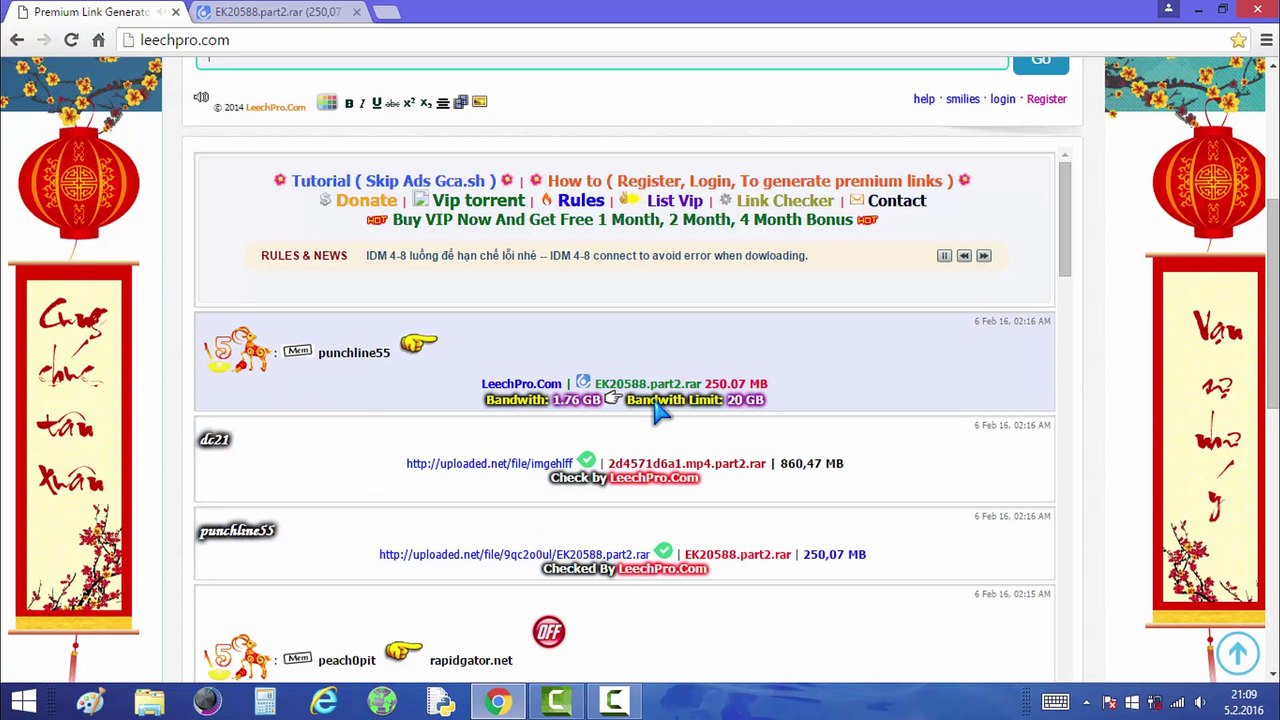The height and width of the screenshot is (720, 1280).
Task: Open the List Vip menu link
Action: (675, 200)
